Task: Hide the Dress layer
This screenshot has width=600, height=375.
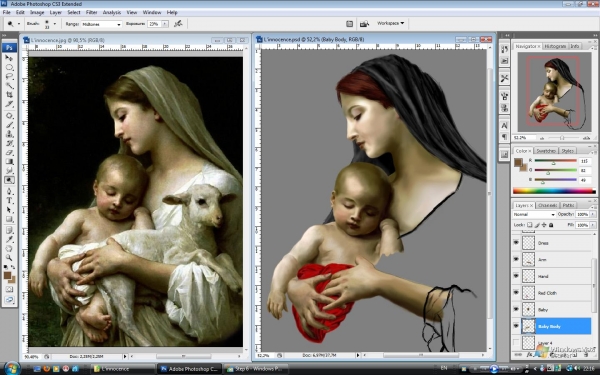Action: [x=516, y=243]
